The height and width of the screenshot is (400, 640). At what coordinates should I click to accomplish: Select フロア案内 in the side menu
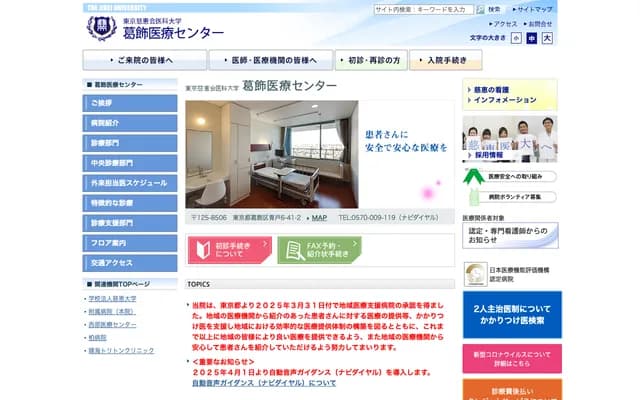click(x=130, y=243)
